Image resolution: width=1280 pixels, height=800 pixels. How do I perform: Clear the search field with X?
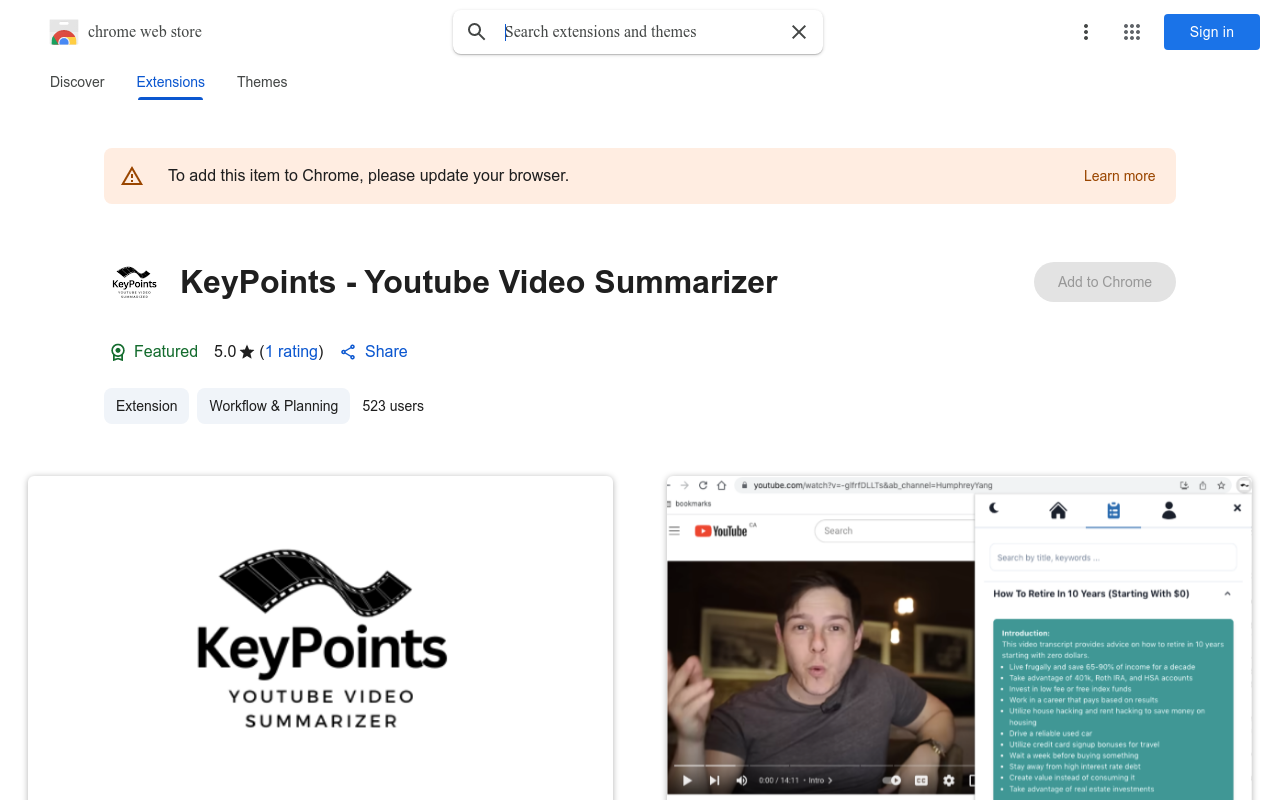tap(799, 32)
